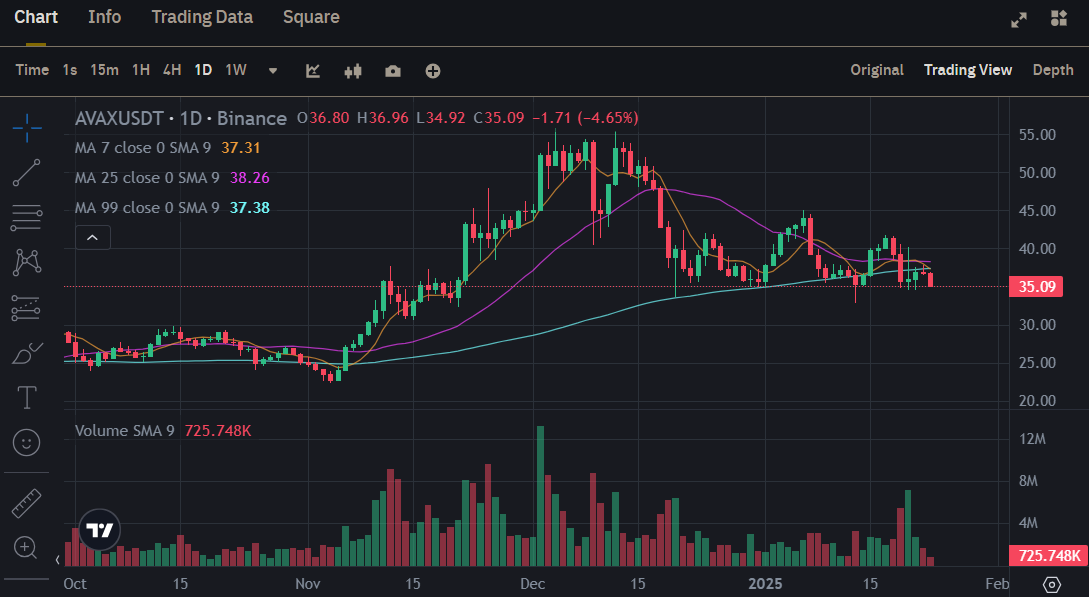This screenshot has height=597, width=1089.
Task: Click the Dec label on time axis
Action: [533, 584]
